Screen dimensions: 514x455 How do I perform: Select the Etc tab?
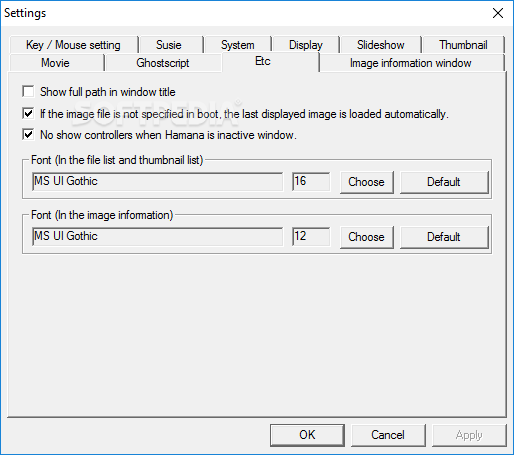(270, 62)
